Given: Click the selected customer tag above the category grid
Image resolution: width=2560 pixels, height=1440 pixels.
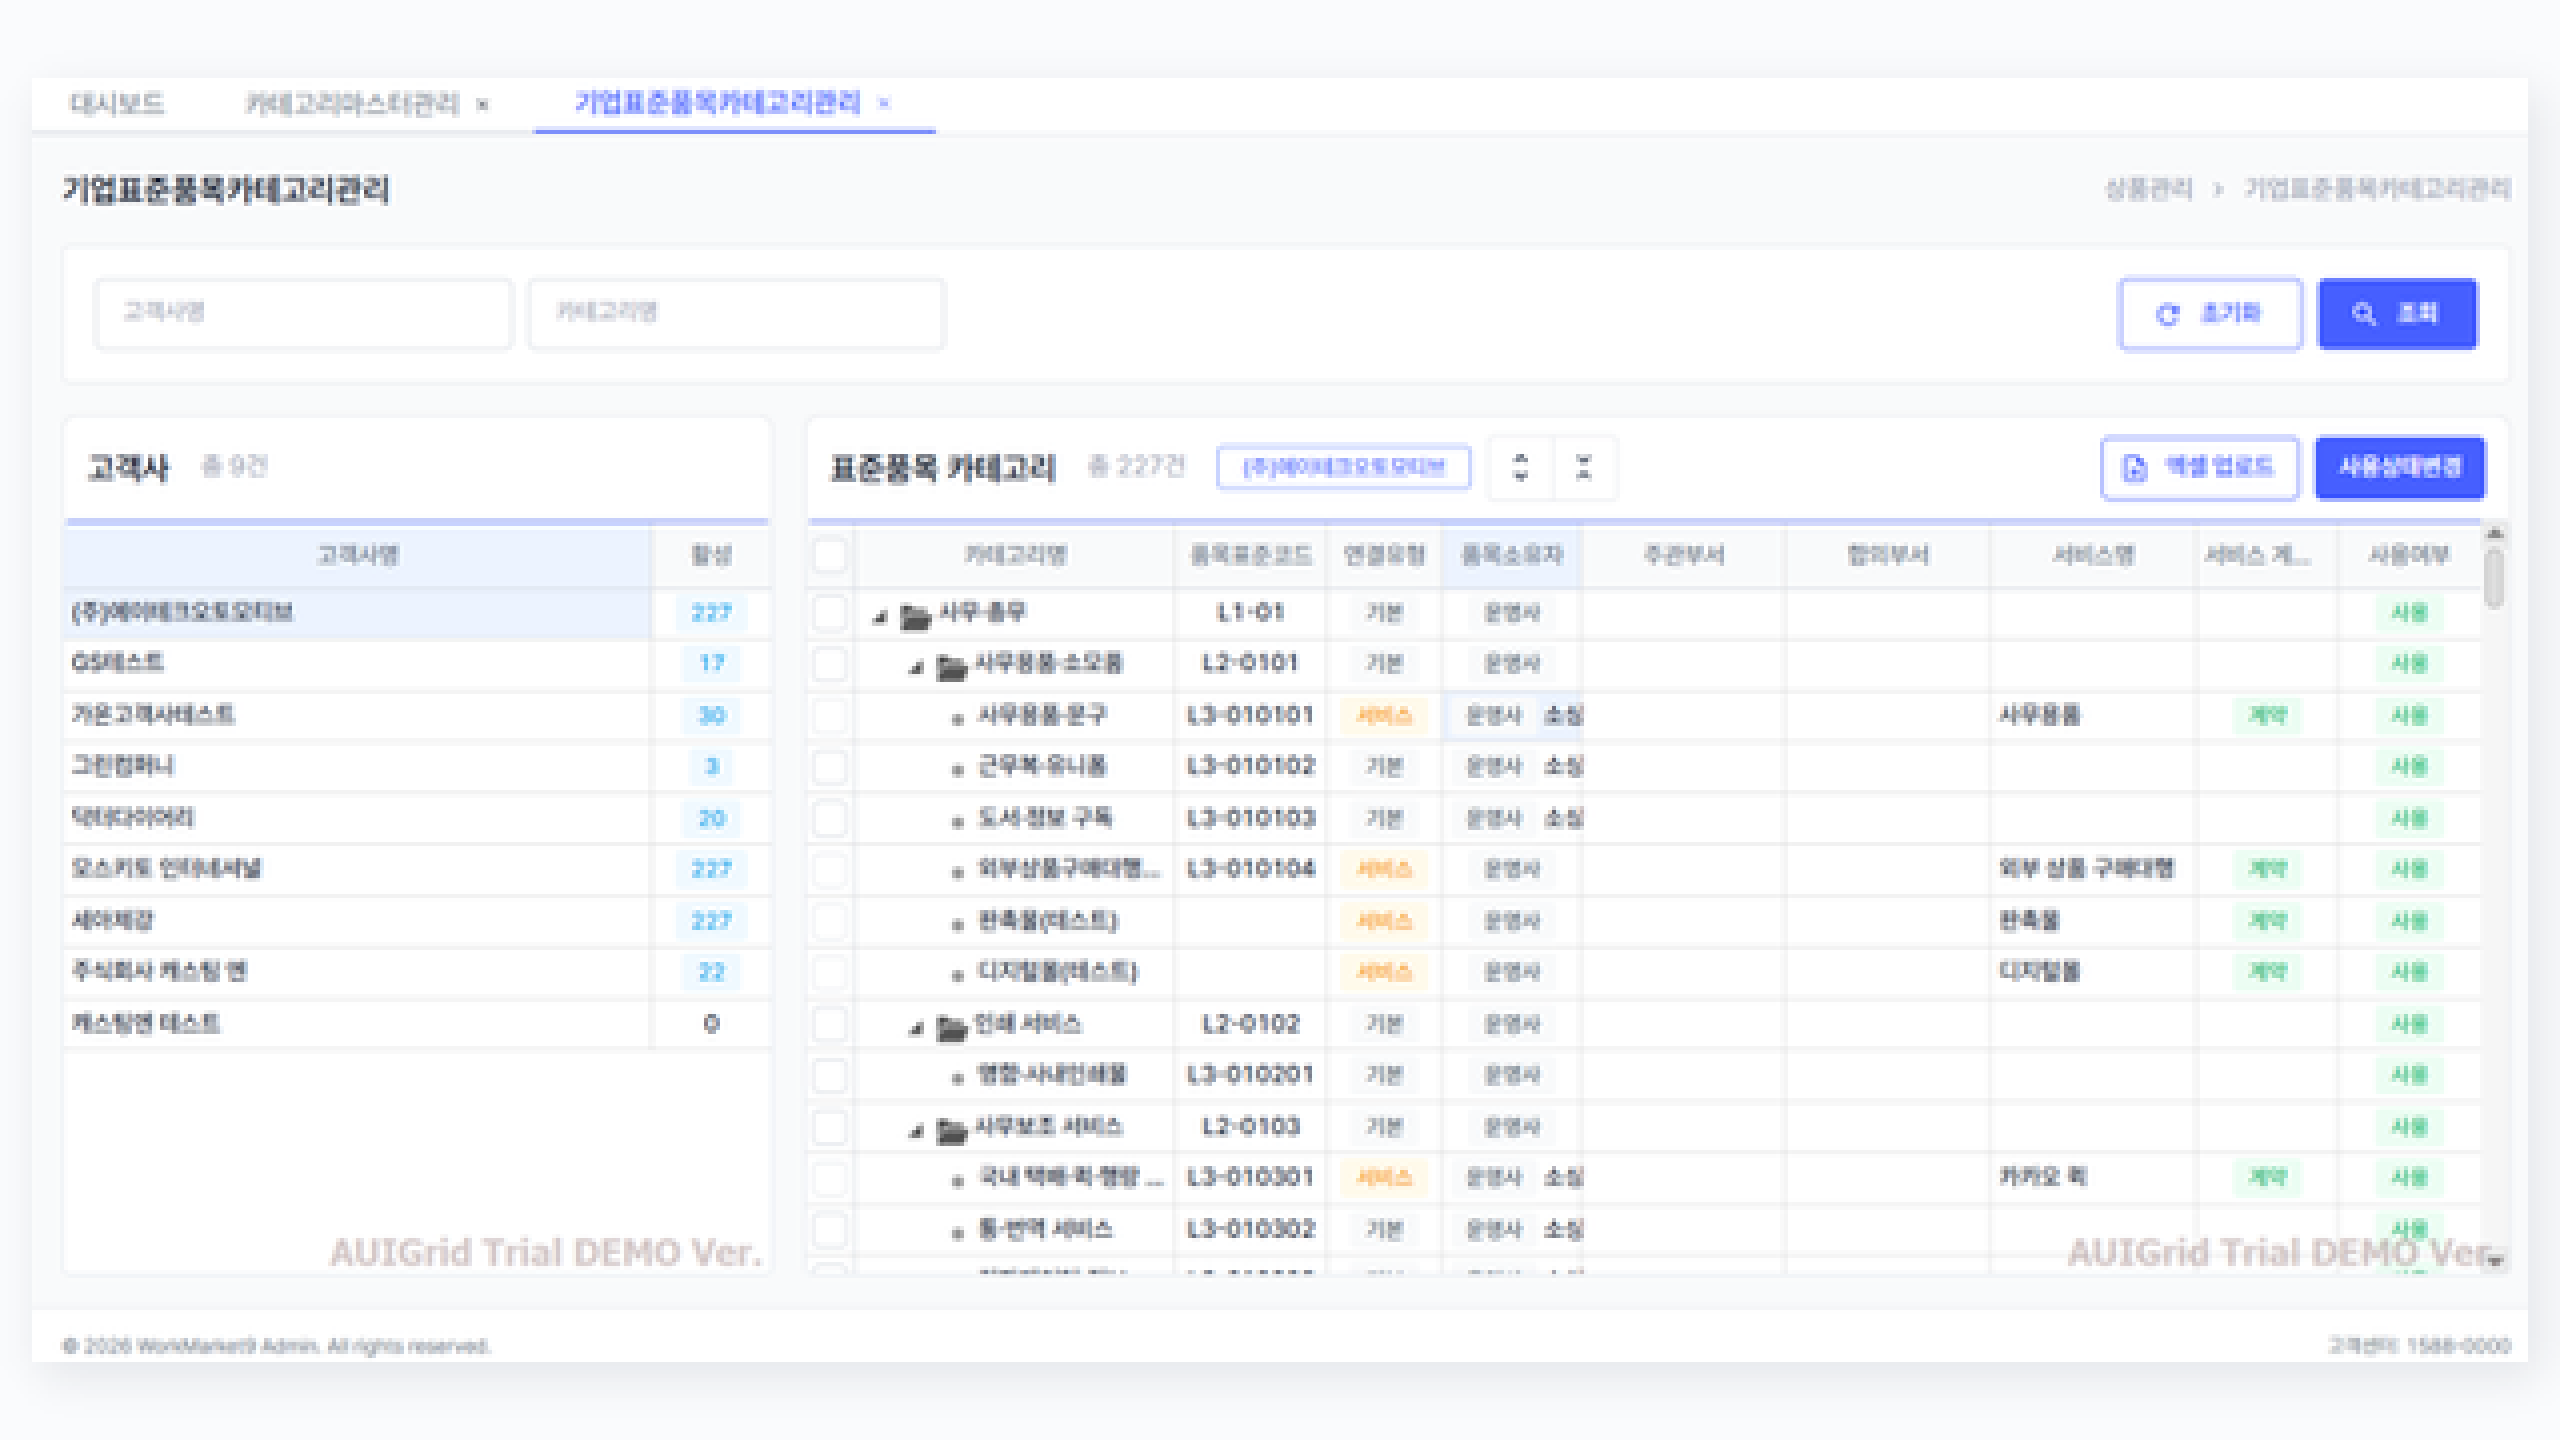Looking at the screenshot, I should (1343, 467).
